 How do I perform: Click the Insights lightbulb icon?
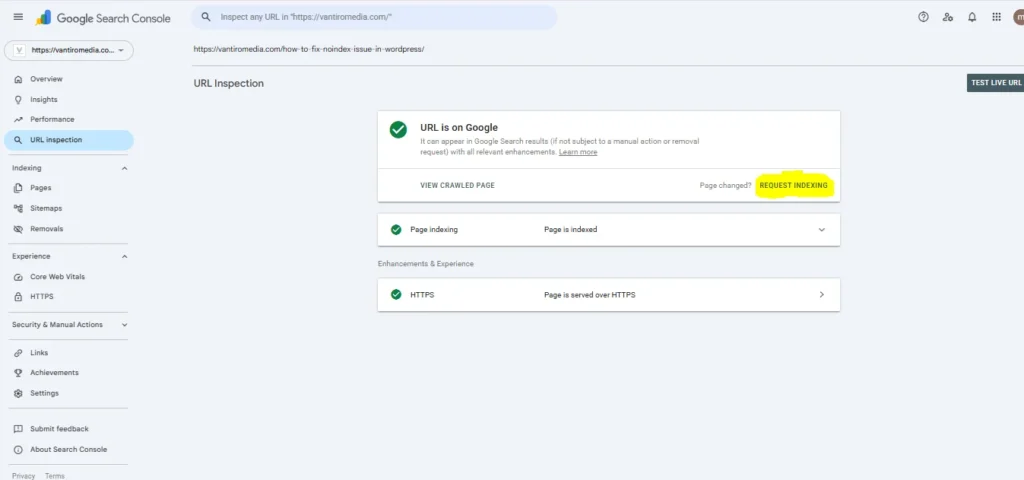point(18,99)
